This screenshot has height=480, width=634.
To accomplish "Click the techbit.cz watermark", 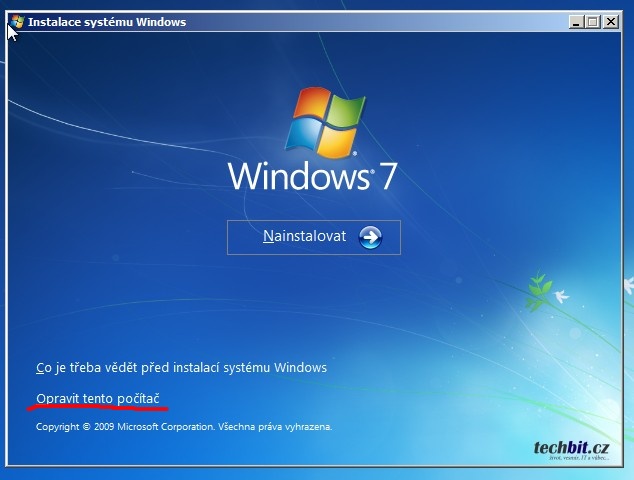I will point(570,448).
